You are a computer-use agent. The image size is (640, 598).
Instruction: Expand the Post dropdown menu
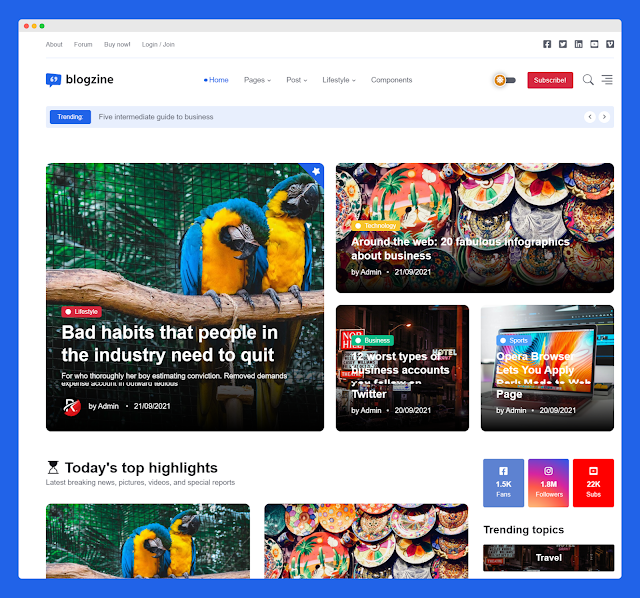[x=297, y=80]
